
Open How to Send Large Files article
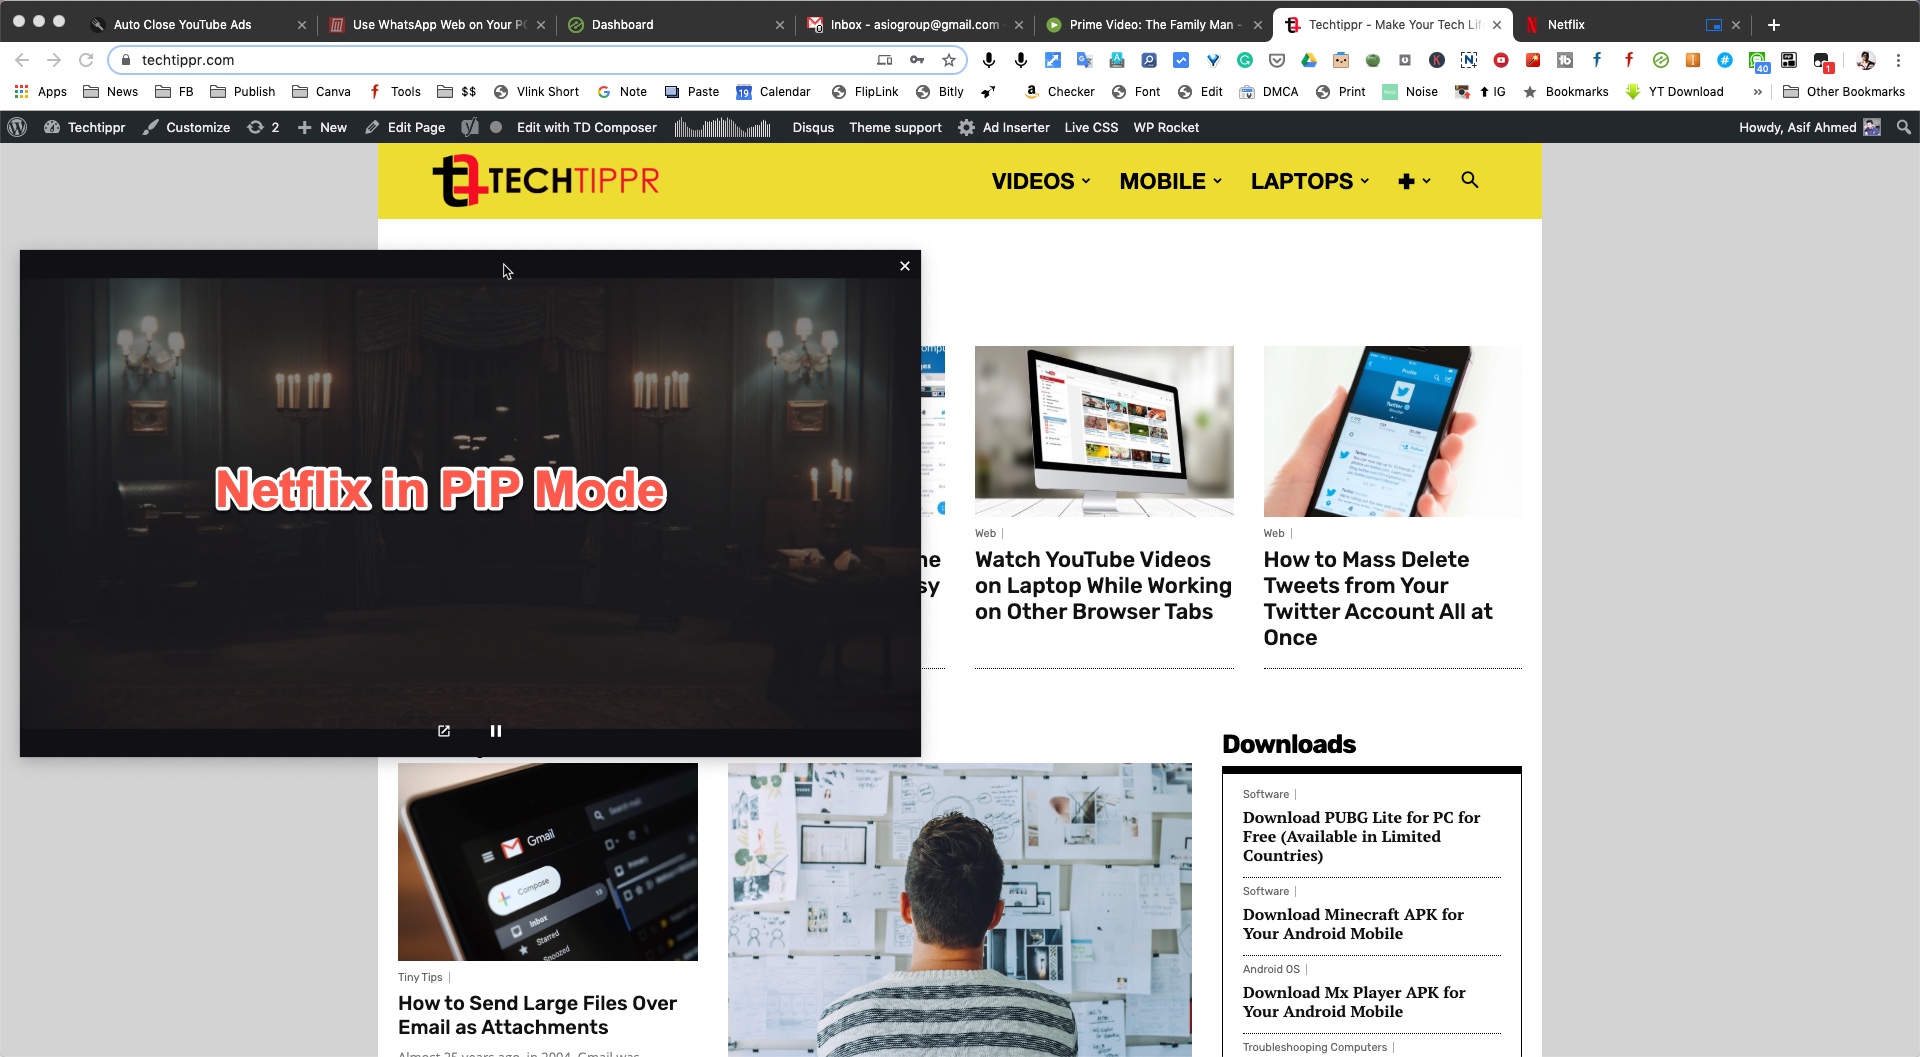click(x=537, y=1015)
